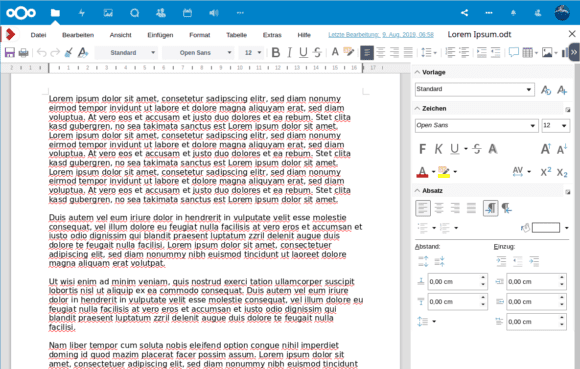Viewport: 580px width, 369px height.
Task: Click the first Einzug 0,00 cm field
Action: [536, 282]
